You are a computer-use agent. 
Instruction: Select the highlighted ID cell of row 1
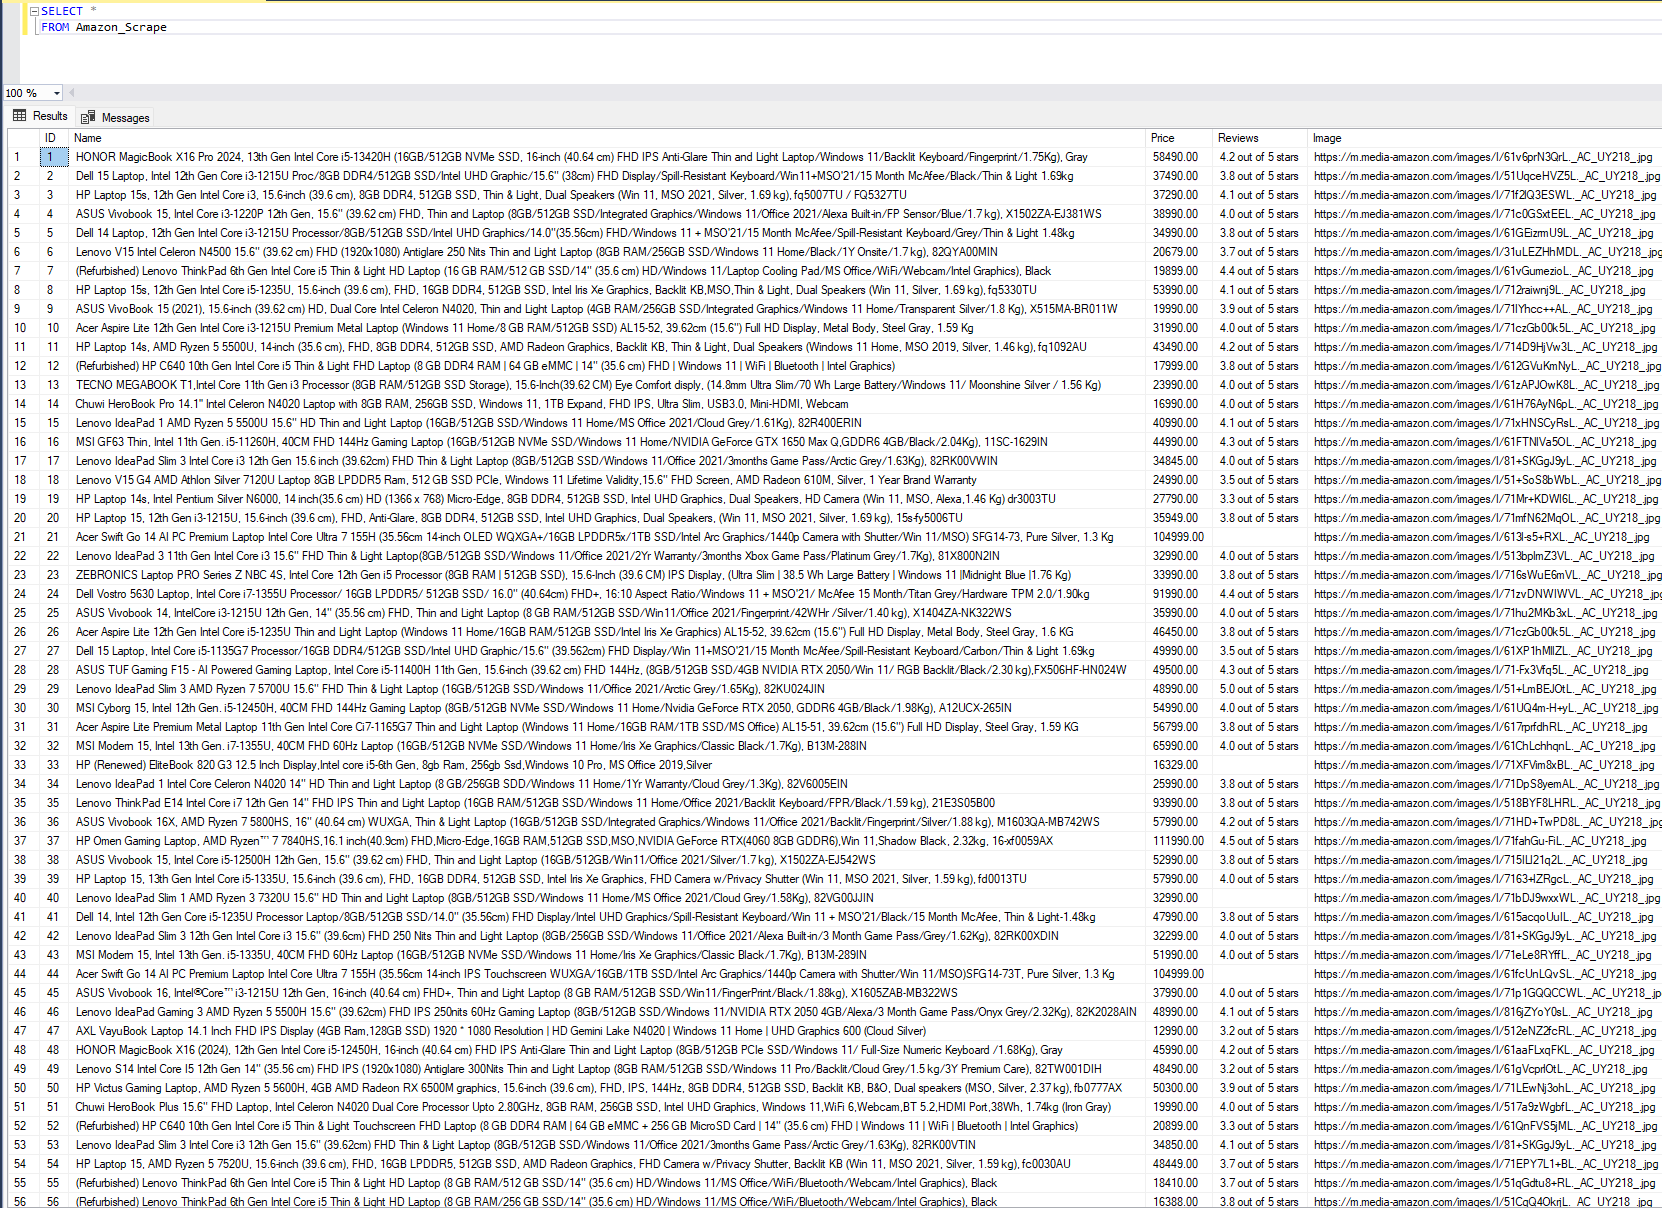click(x=52, y=157)
